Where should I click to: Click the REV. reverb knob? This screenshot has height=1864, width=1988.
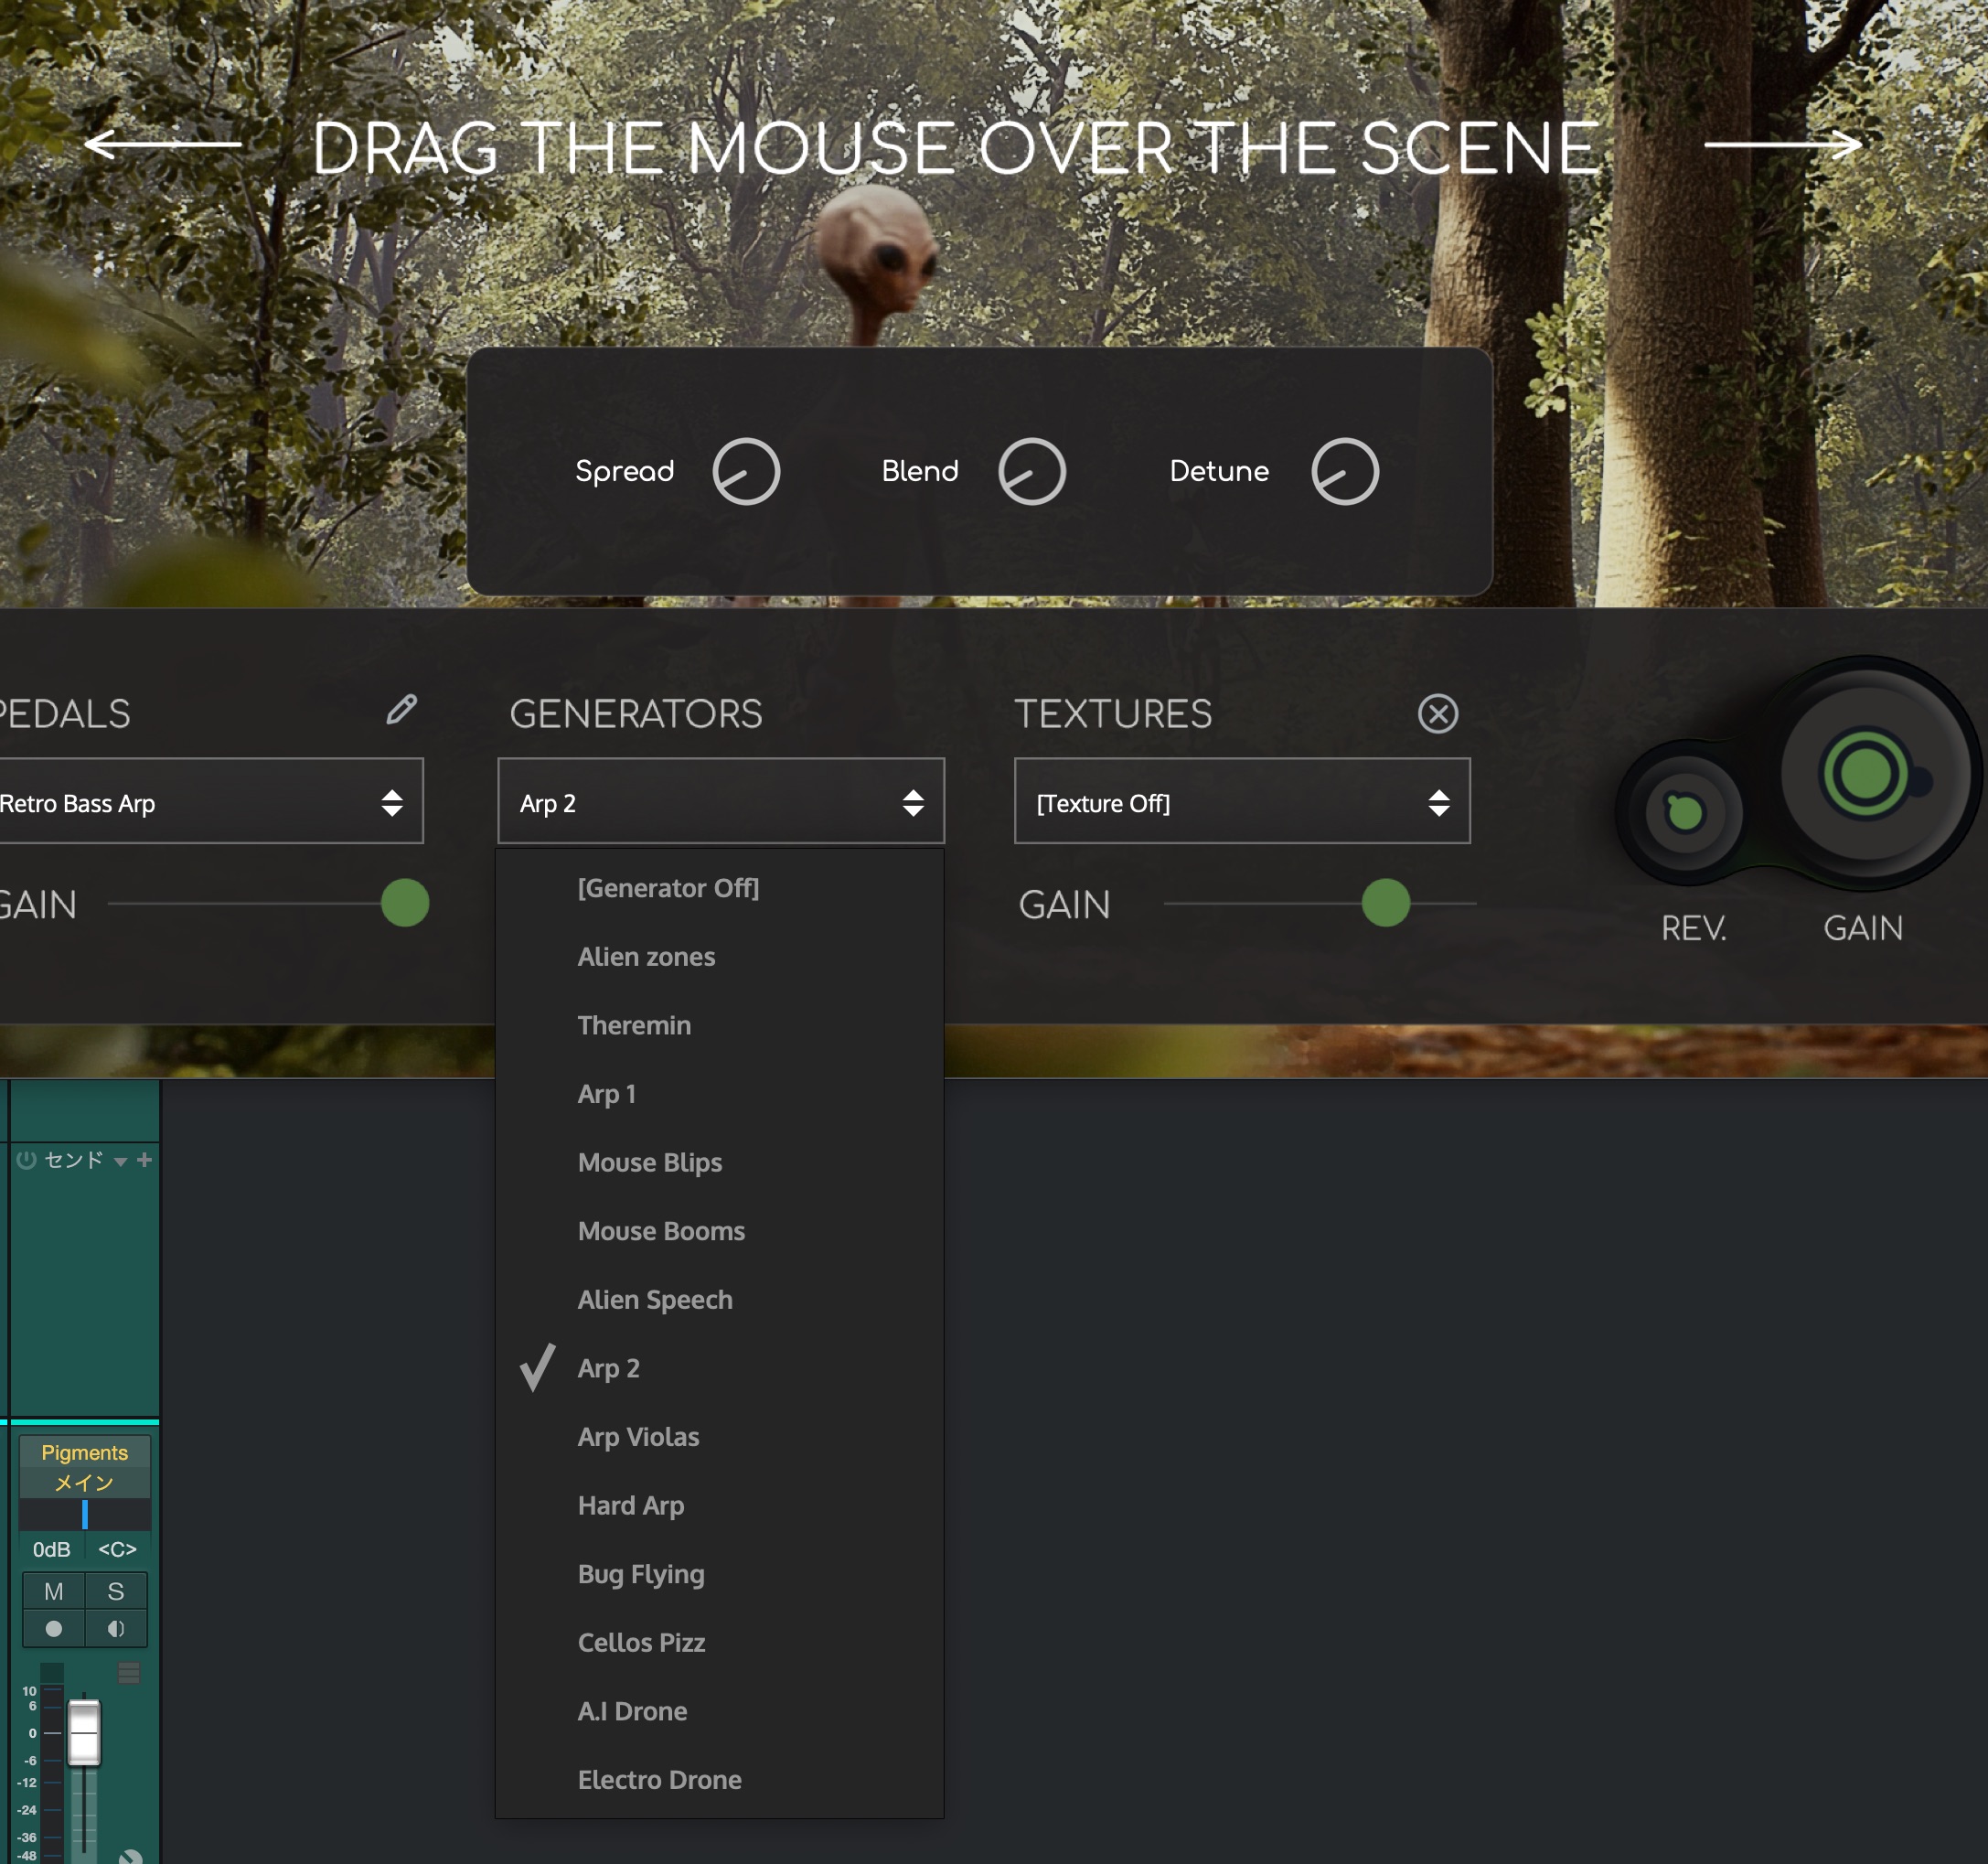pos(1685,812)
